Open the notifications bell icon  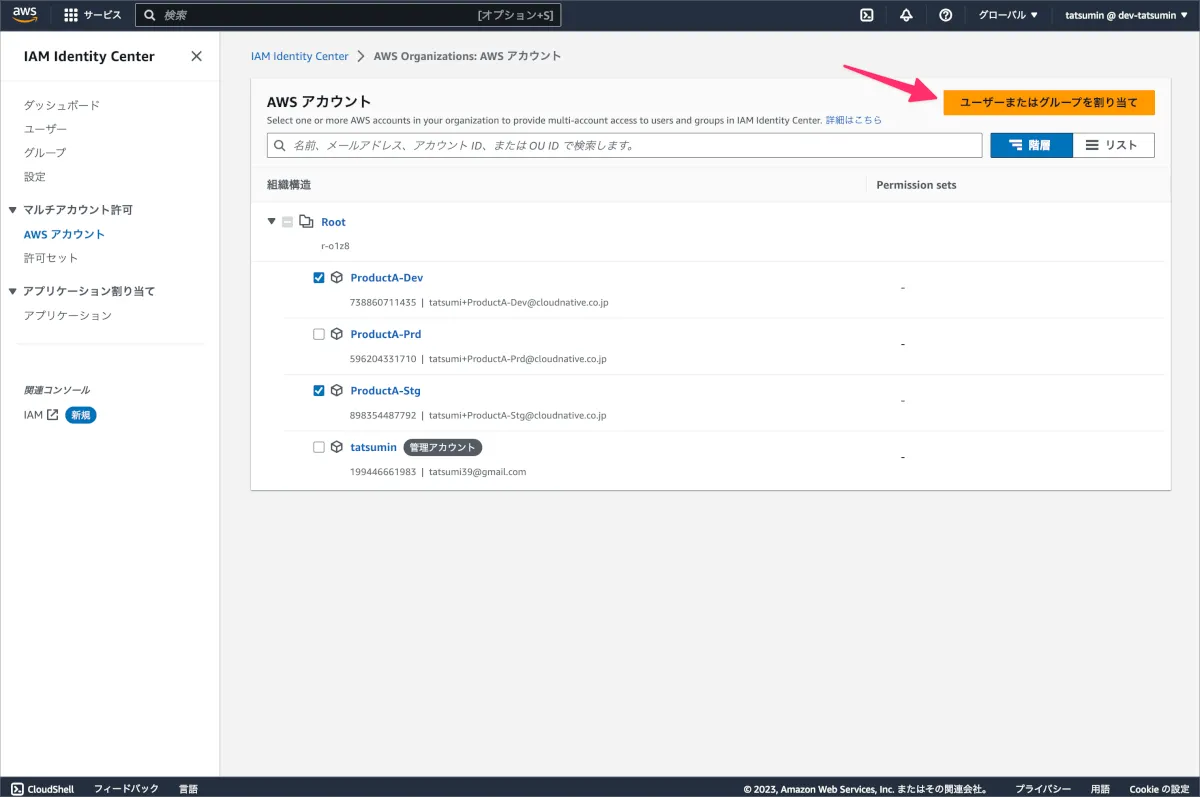click(906, 15)
